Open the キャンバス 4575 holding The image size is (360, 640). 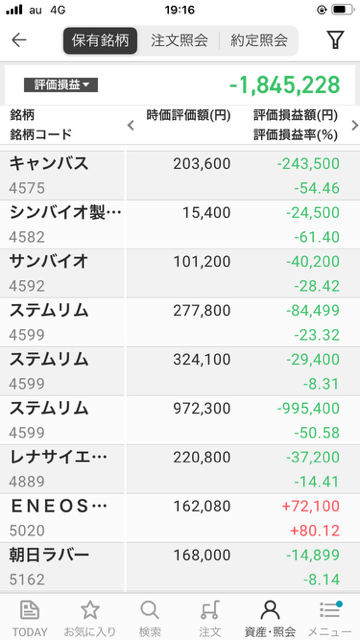click(x=180, y=176)
